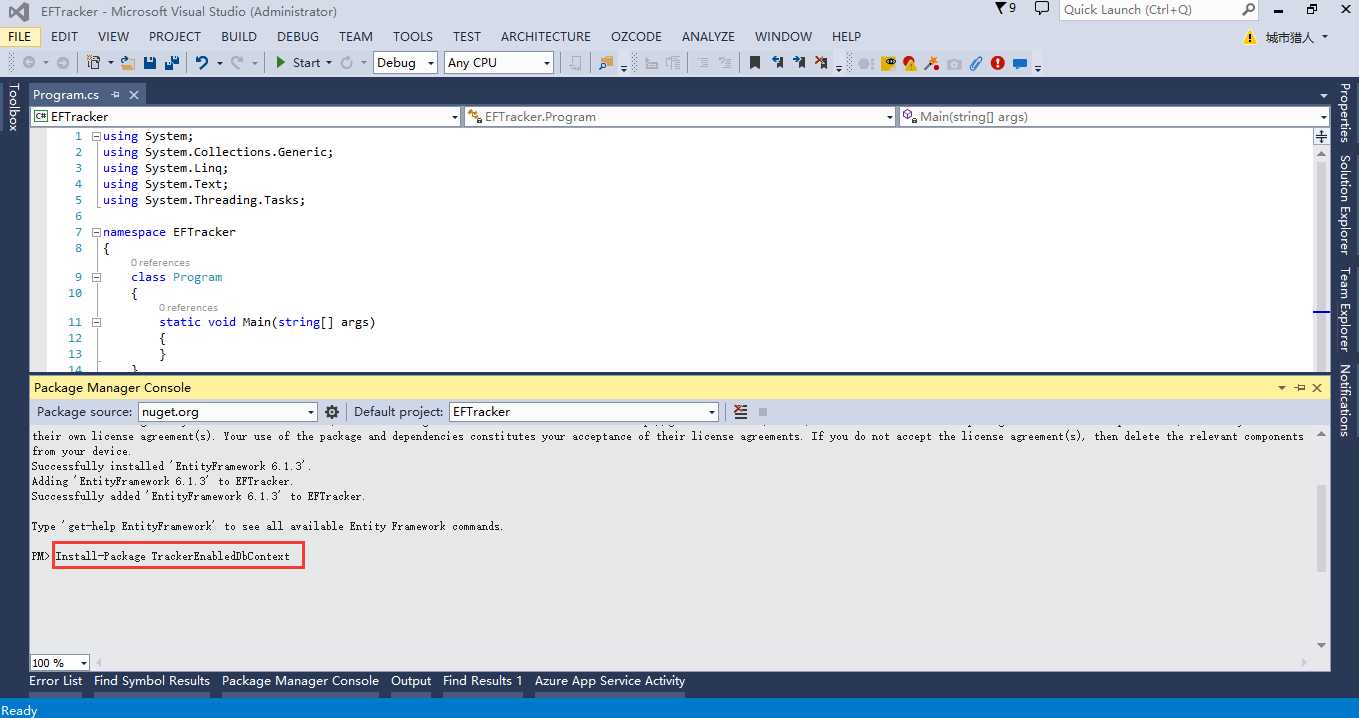Clear the Package Manager Console output

[741, 412]
